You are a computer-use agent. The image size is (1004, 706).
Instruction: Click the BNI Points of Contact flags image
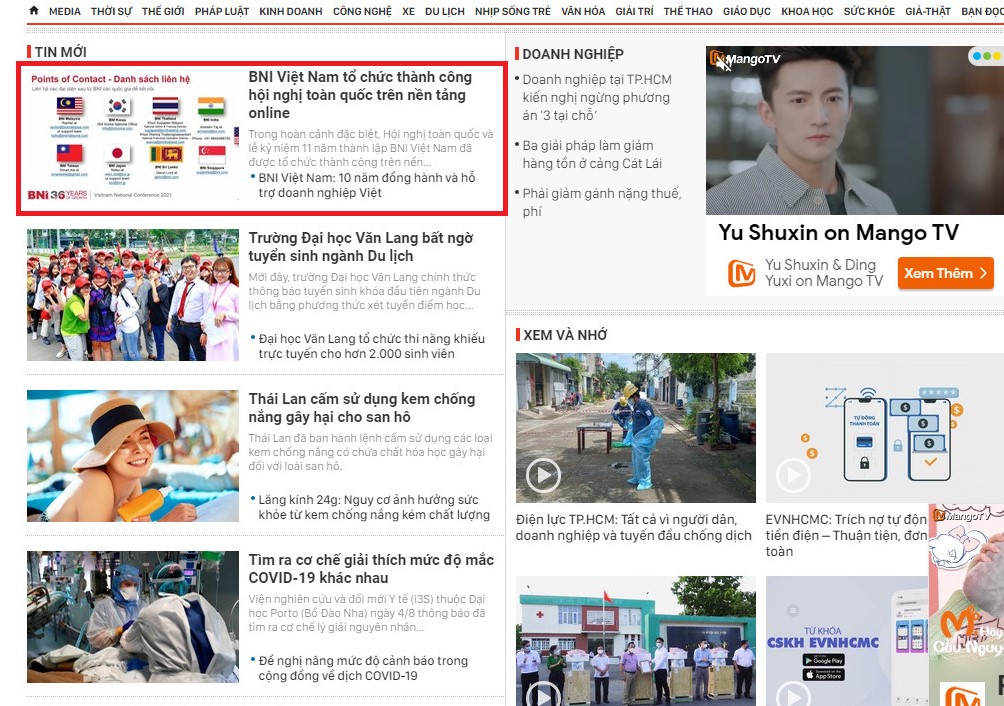pyautogui.click(x=133, y=136)
